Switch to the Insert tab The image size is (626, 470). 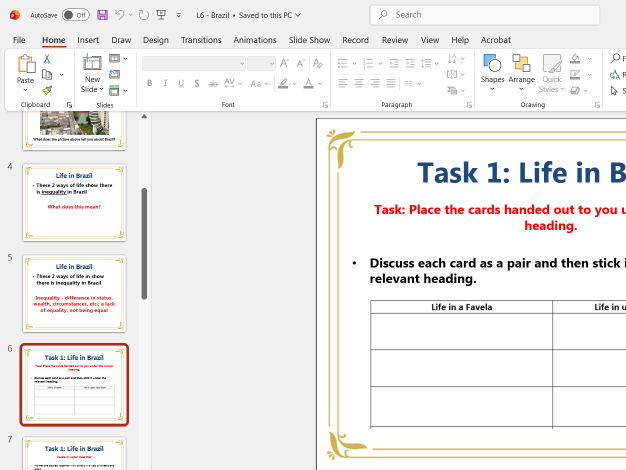pos(88,40)
